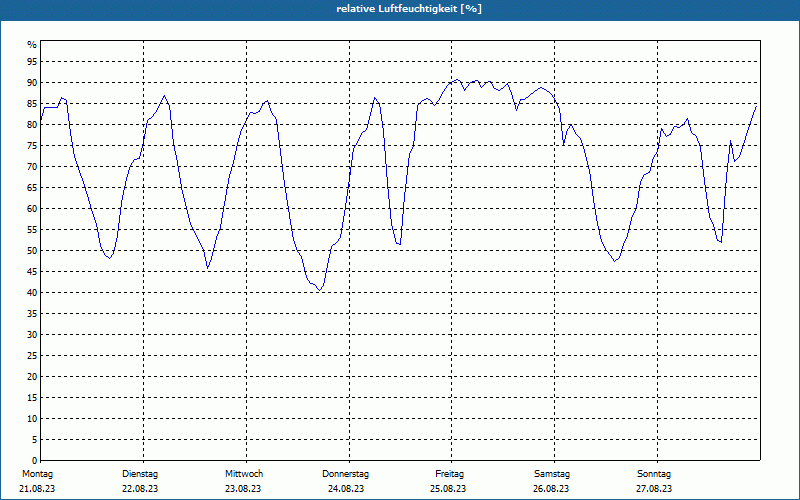Click the date 24.08.23

(x=346, y=489)
